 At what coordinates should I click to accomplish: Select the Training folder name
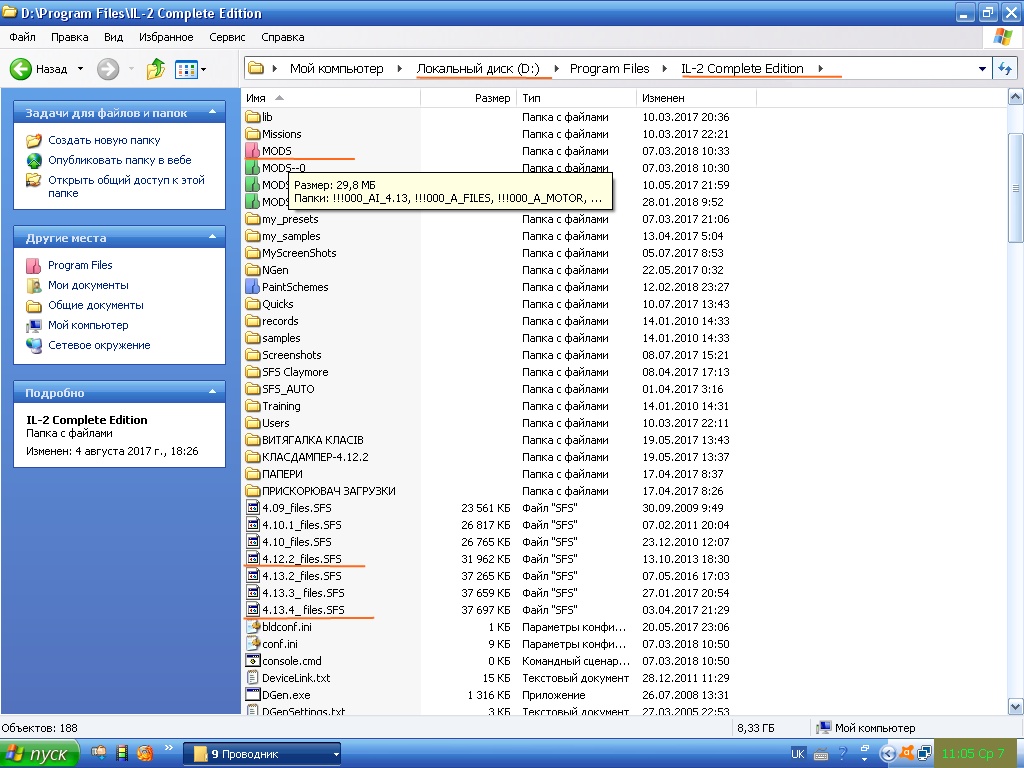(x=281, y=406)
